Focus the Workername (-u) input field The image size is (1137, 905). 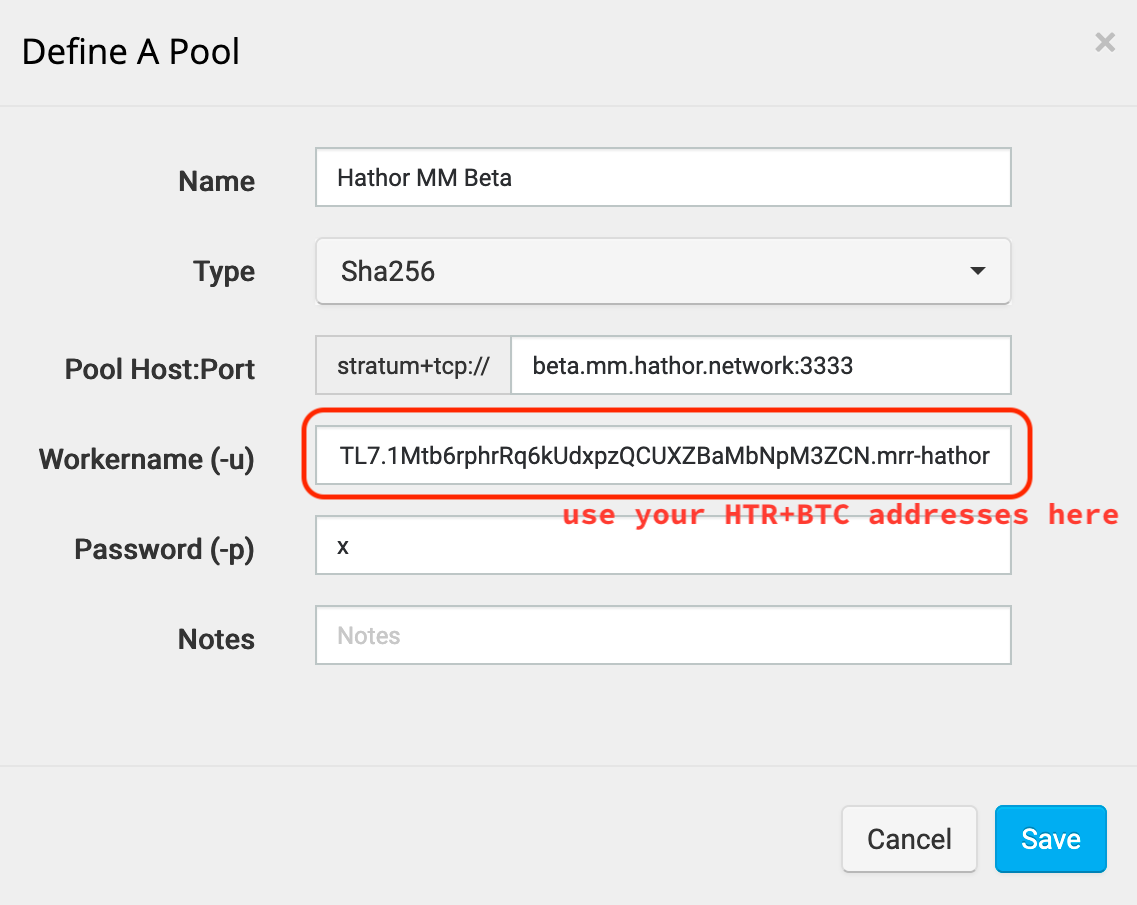[x=663, y=455]
